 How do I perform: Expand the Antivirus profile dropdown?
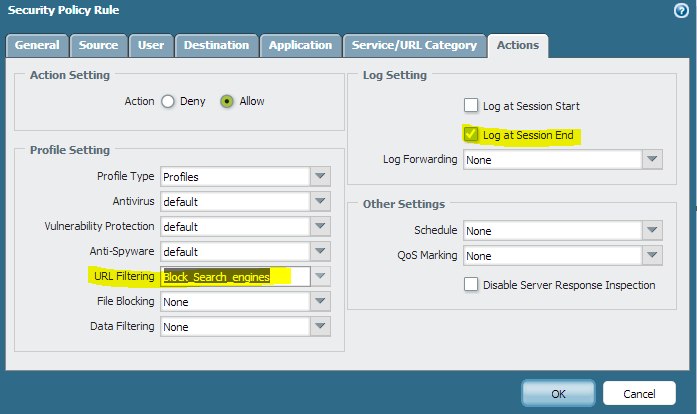(x=320, y=201)
